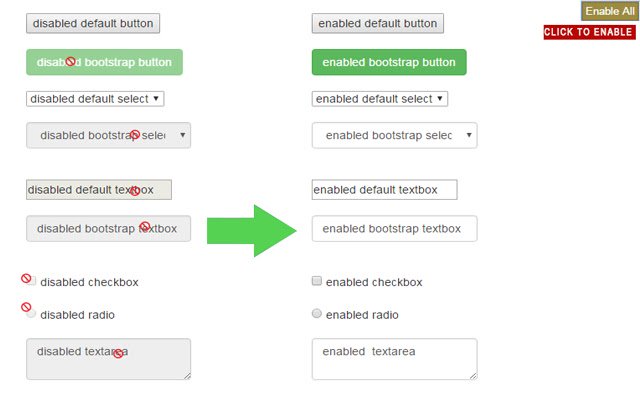Click the green enabled bootstrap button

[x=389, y=62]
